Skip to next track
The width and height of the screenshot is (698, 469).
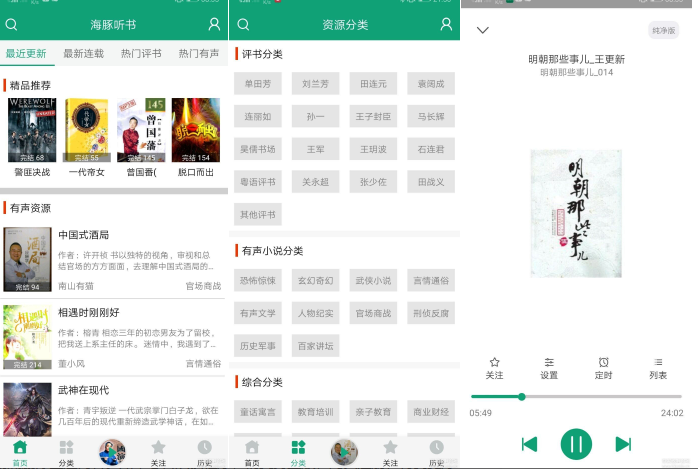point(623,444)
